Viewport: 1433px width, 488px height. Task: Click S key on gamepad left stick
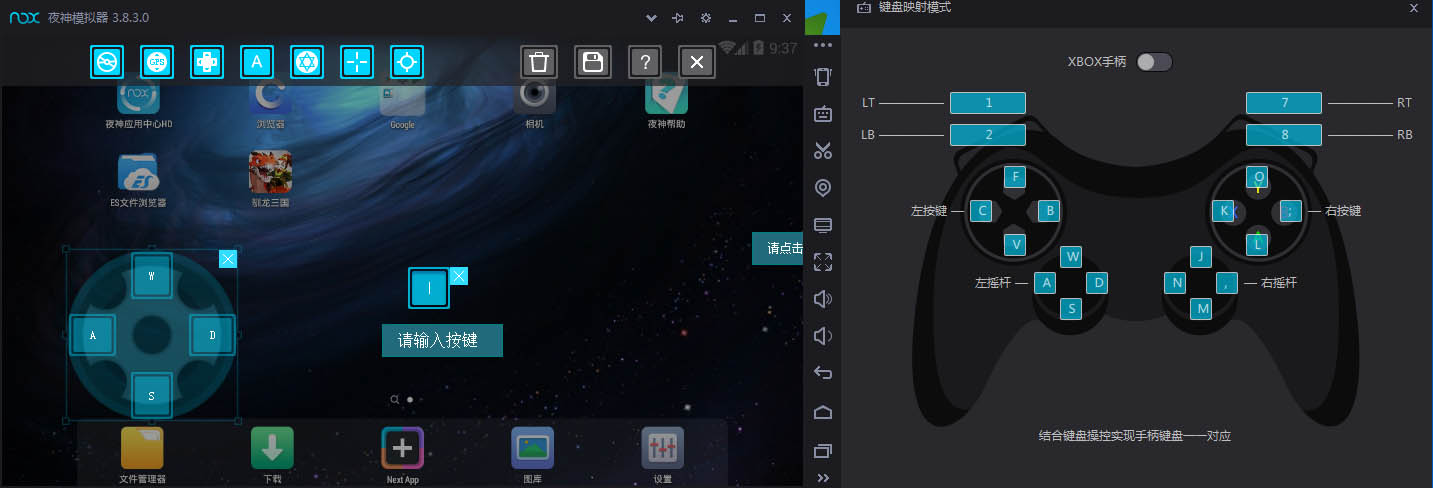1072,309
